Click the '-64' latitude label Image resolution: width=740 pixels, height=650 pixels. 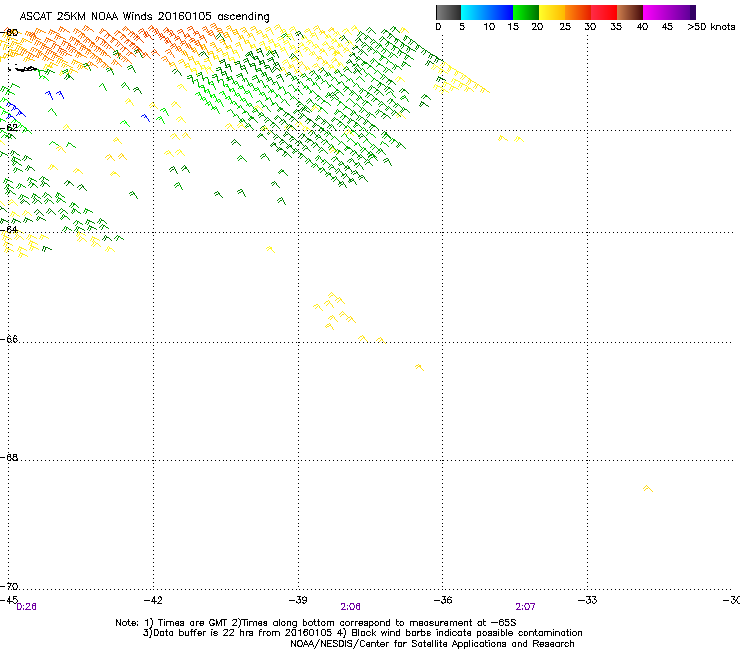click(x=9, y=229)
